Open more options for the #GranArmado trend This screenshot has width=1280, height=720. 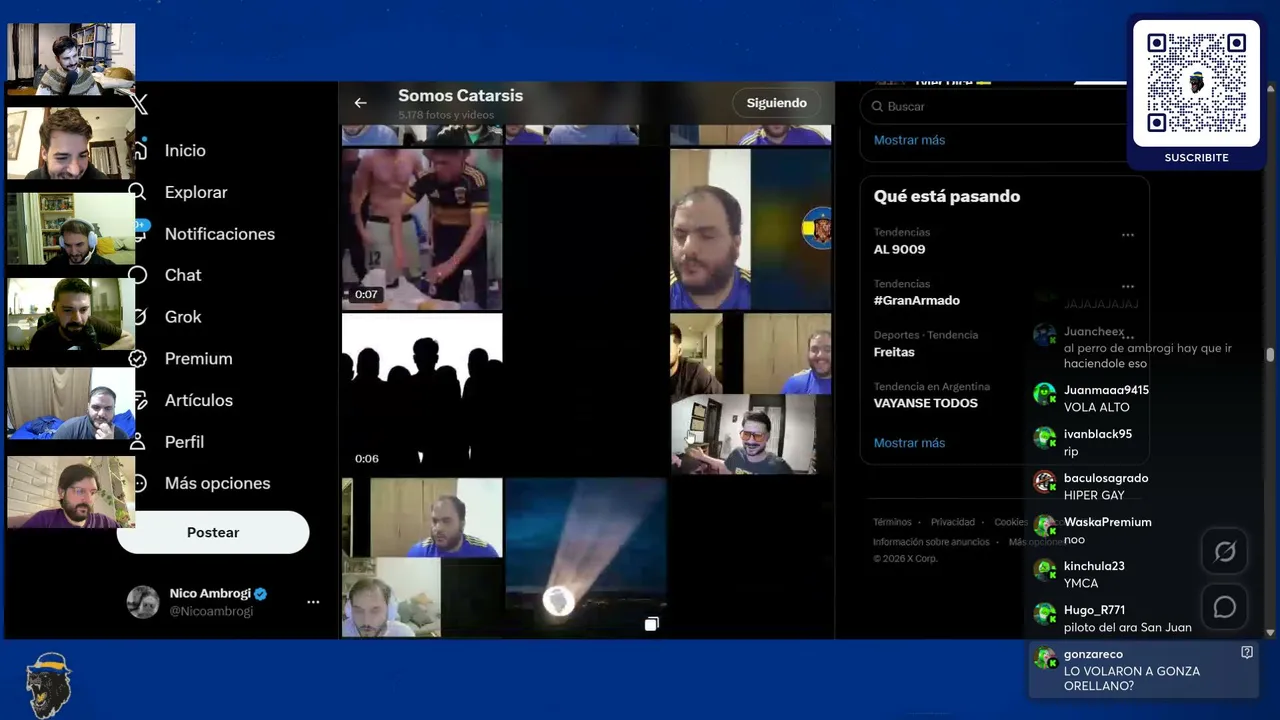pyautogui.click(x=1128, y=286)
